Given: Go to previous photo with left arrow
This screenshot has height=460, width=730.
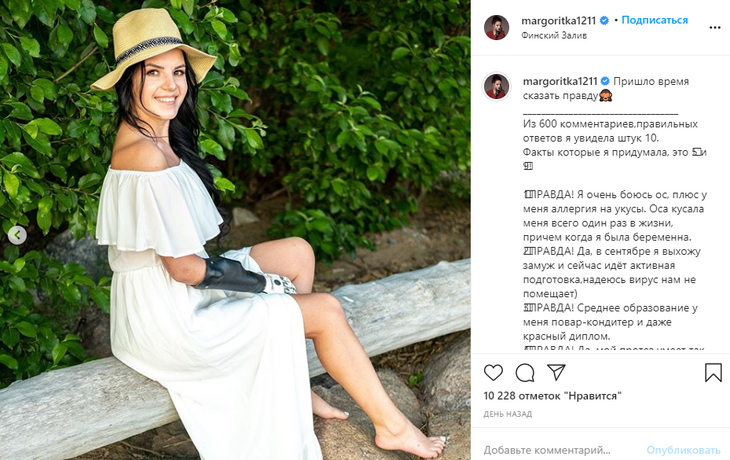Looking at the screenshot, I should coord(17,235).
